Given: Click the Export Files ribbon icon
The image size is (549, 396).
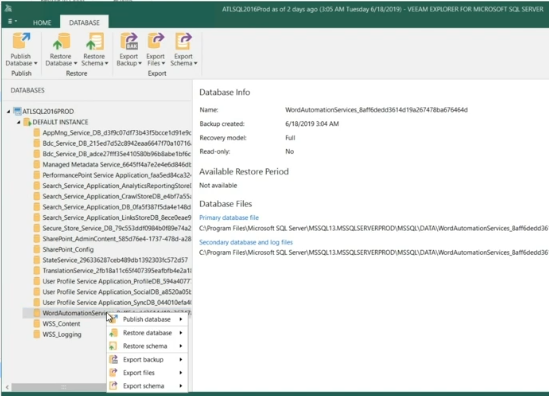Looking at the screenshot, I should coord(155,41).
